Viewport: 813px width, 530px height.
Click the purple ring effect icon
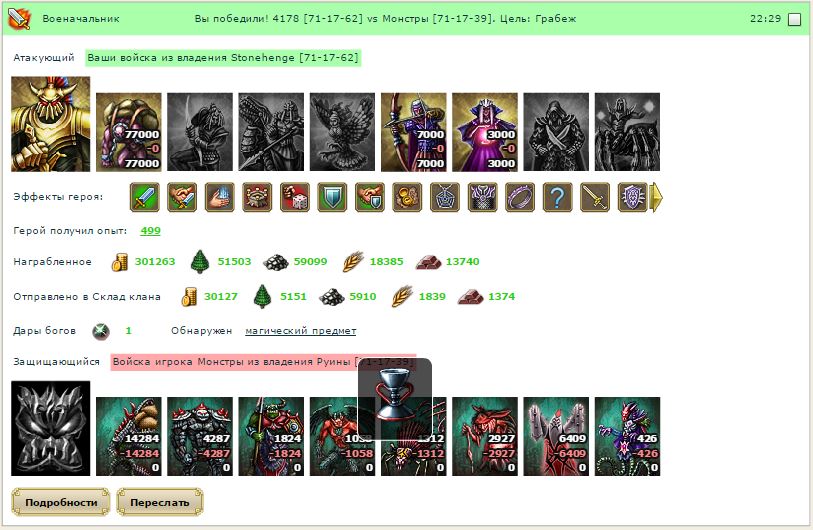520,198
